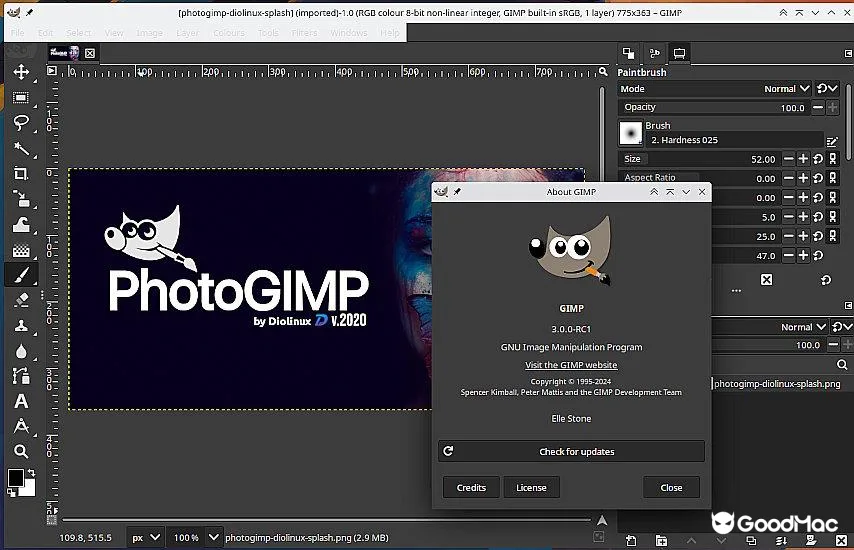Viewport: 854px width, 550px height.
Task: Open the Tool Options tab
Action: [x=628, y=53]
